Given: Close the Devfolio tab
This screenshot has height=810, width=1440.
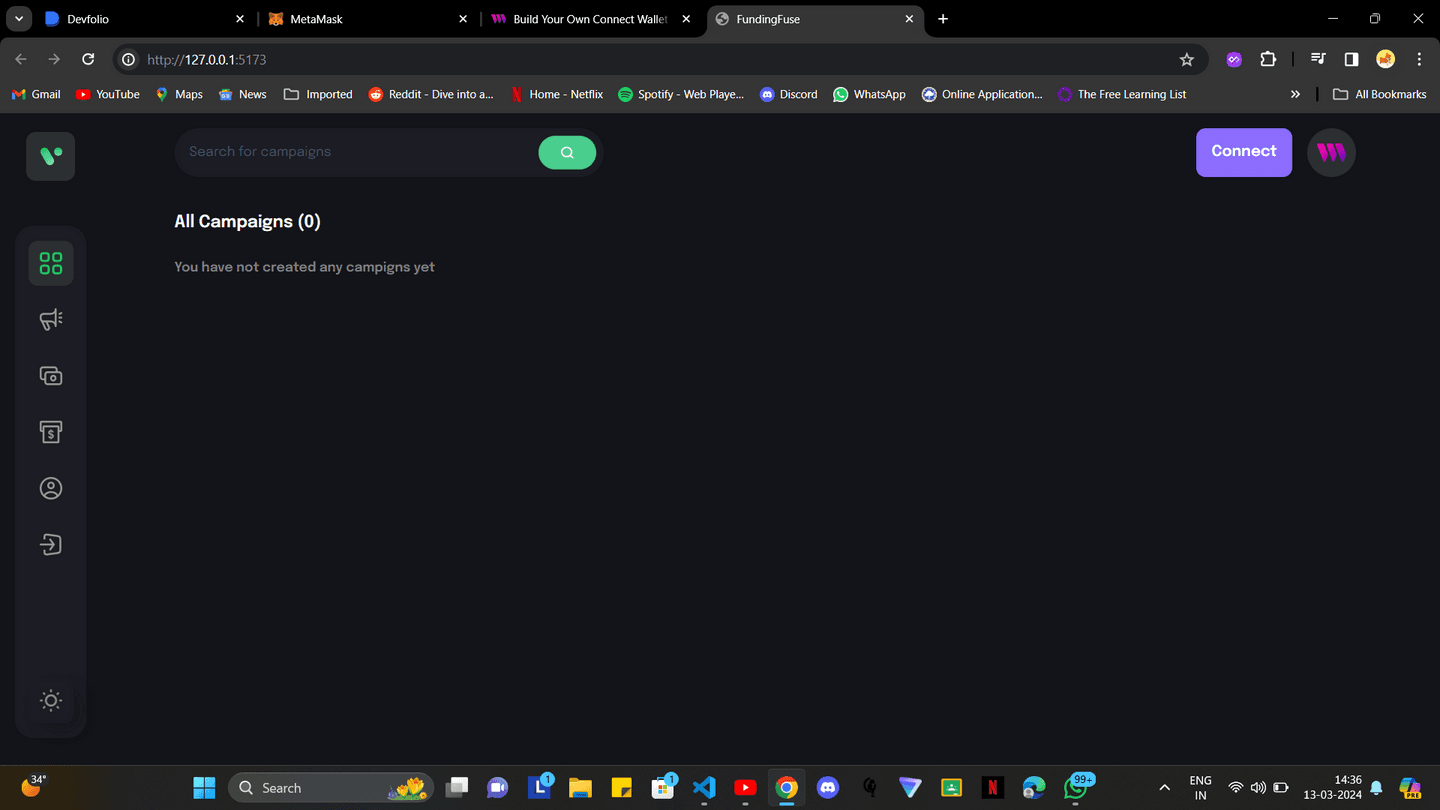Looking at the screenshot, I should 240,19.
